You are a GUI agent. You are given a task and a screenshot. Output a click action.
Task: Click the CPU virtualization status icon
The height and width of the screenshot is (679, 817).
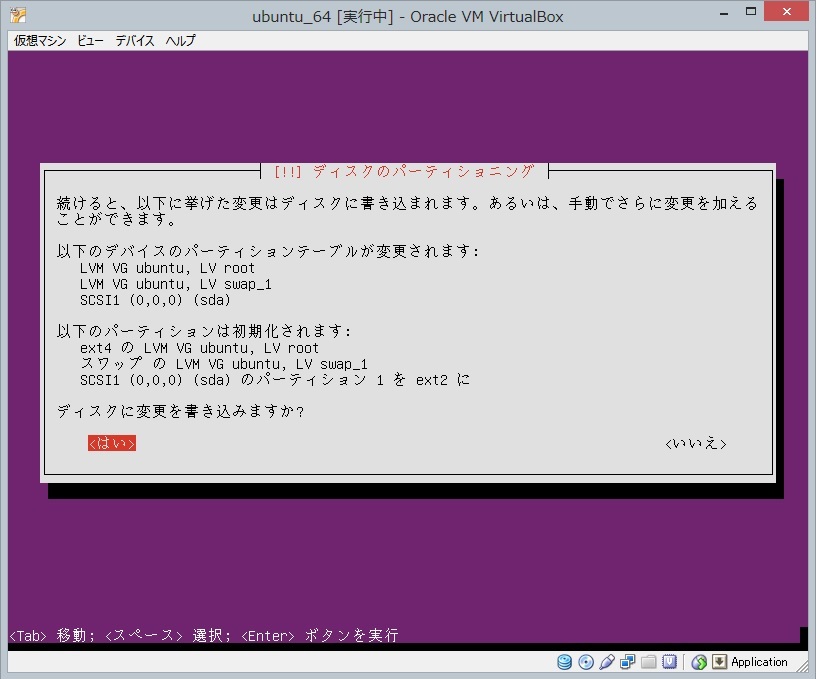pos(669,662)
